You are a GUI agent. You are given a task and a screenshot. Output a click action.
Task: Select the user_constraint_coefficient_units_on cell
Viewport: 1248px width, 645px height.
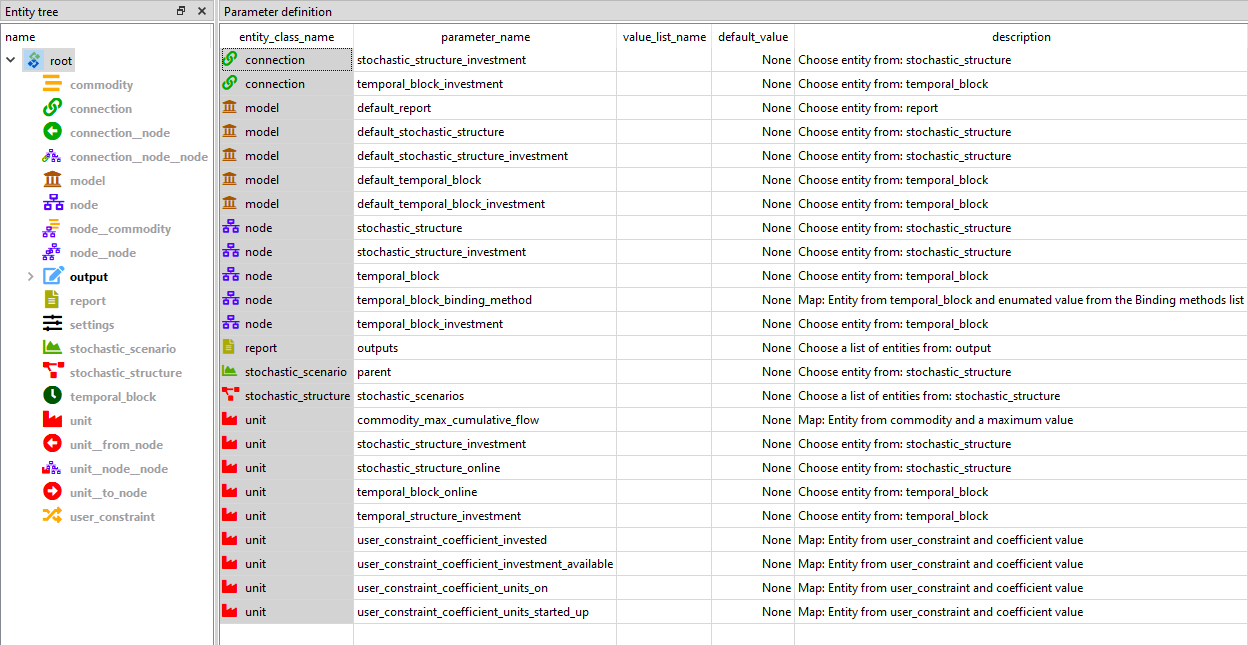pyautogui.click(x=485, y=588)
